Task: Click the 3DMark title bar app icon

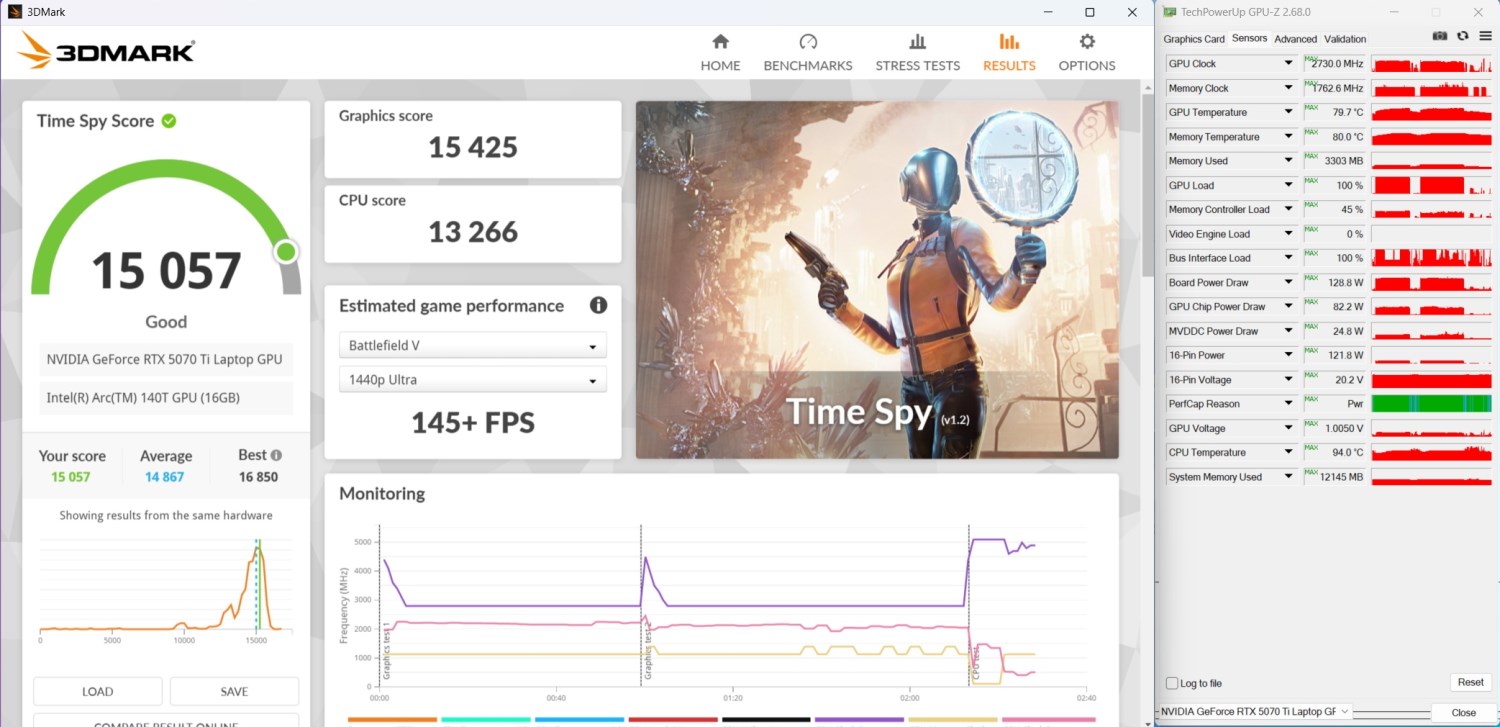Action: coord(15,12)
